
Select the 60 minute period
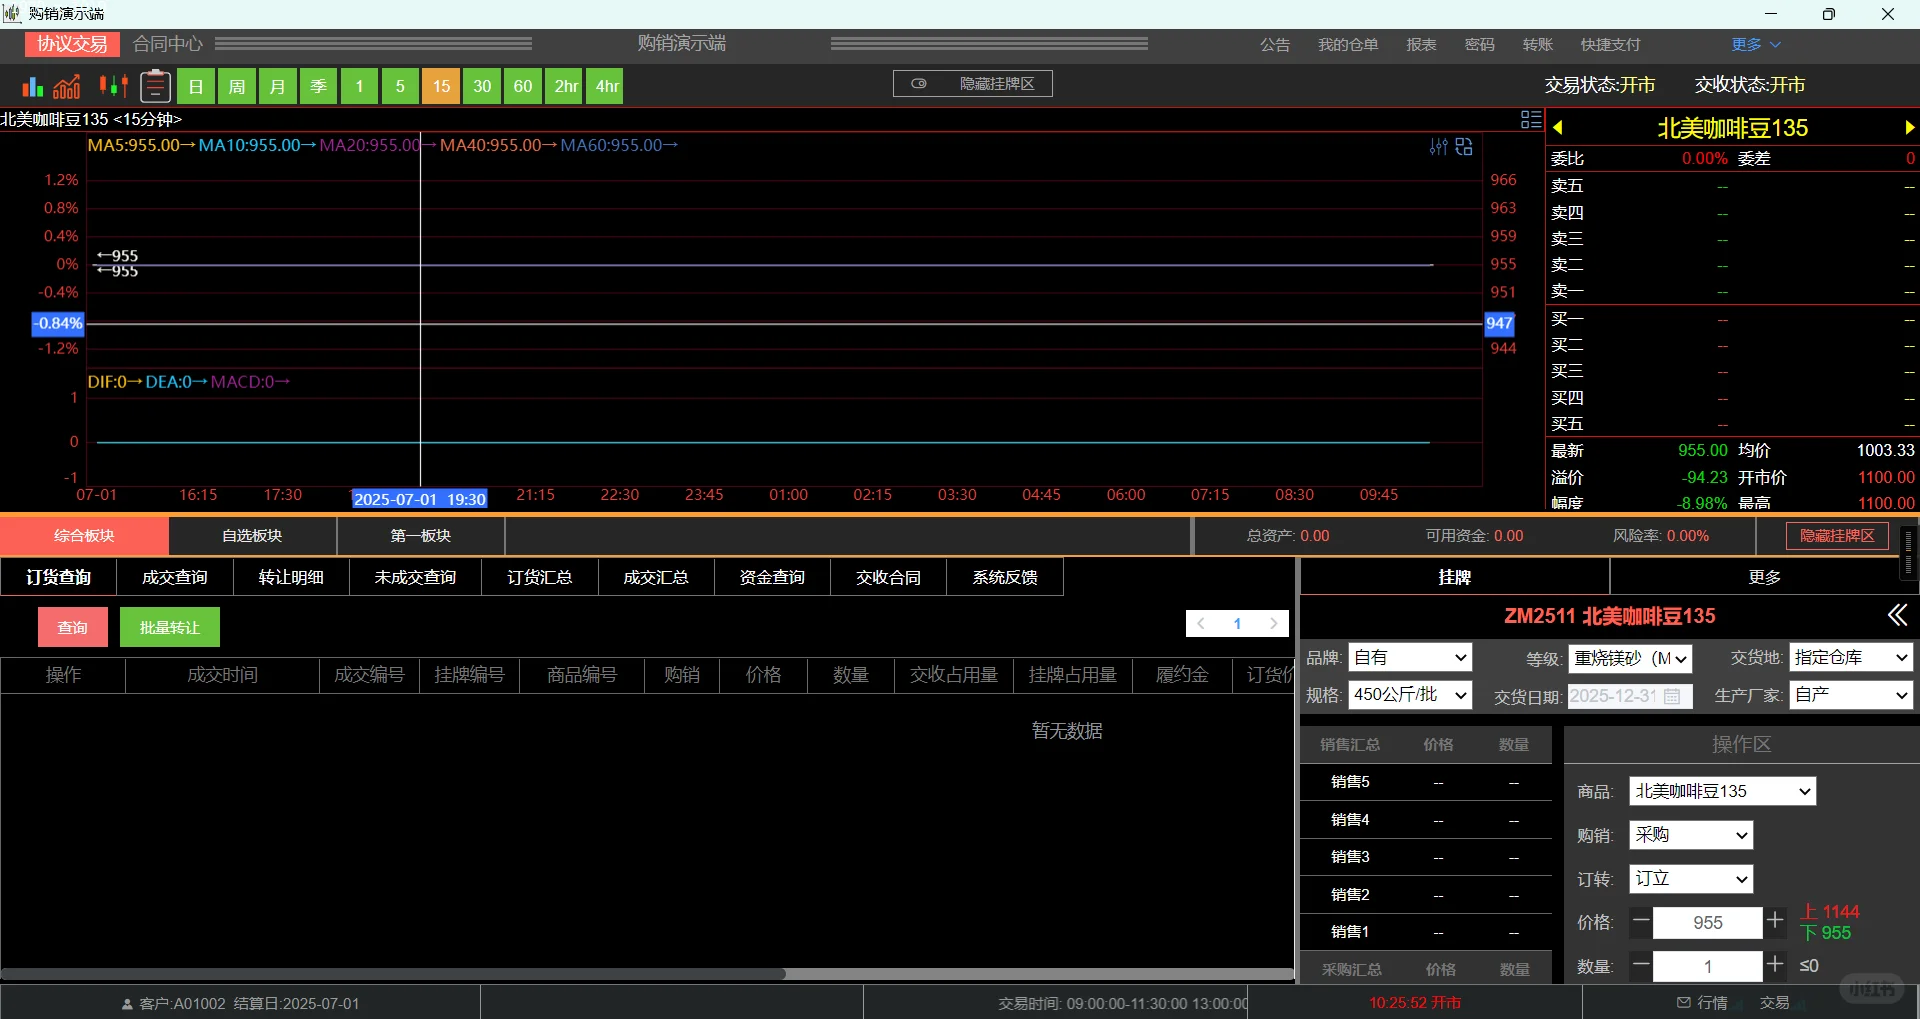coord(523,86)
